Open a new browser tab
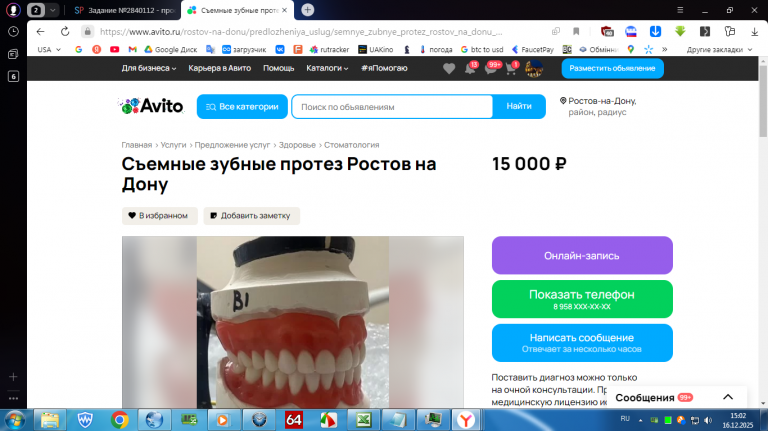768x431 pixels. tap(308, 10)
